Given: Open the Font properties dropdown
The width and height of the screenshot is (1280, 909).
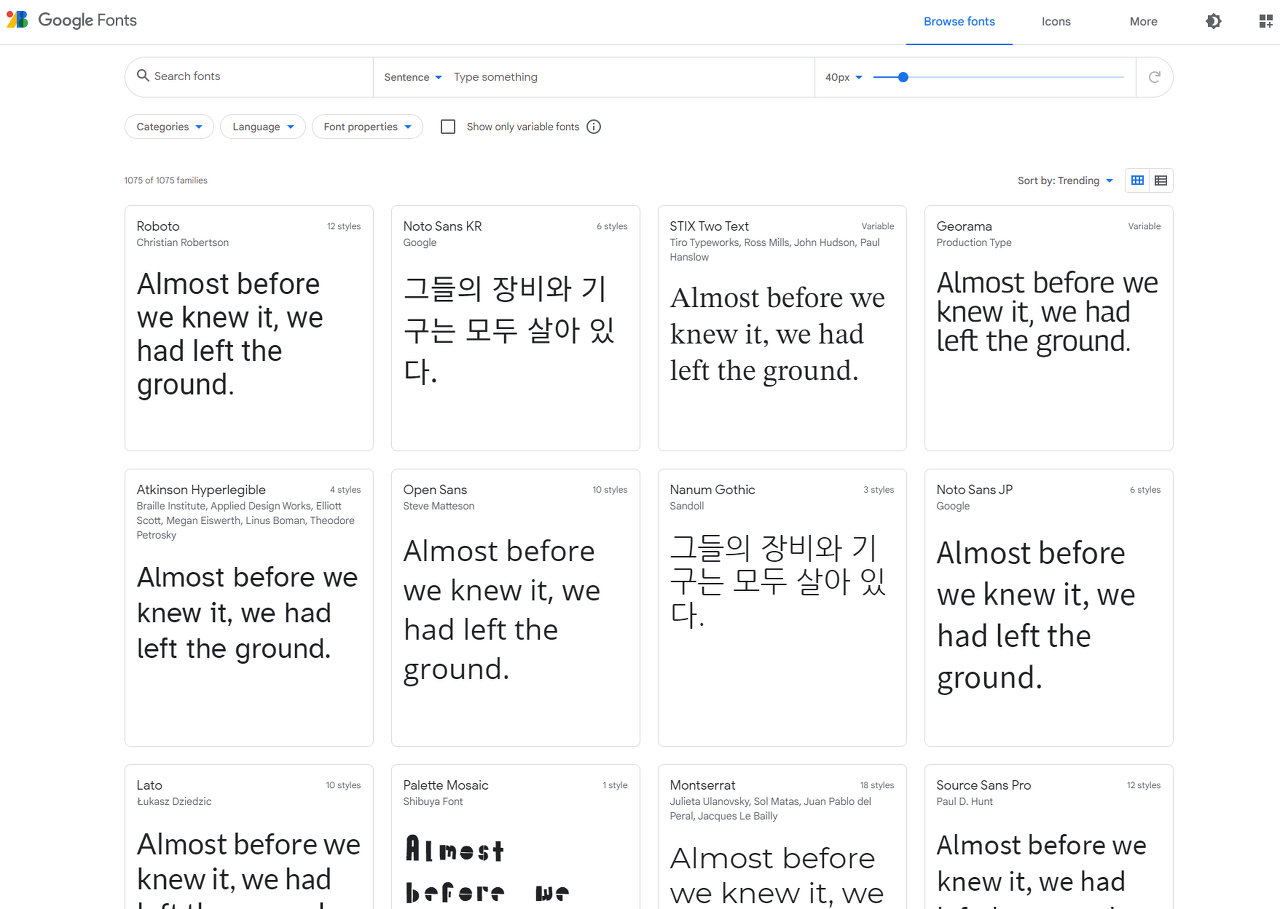Looking at the screenshot, I should [367, 127].
